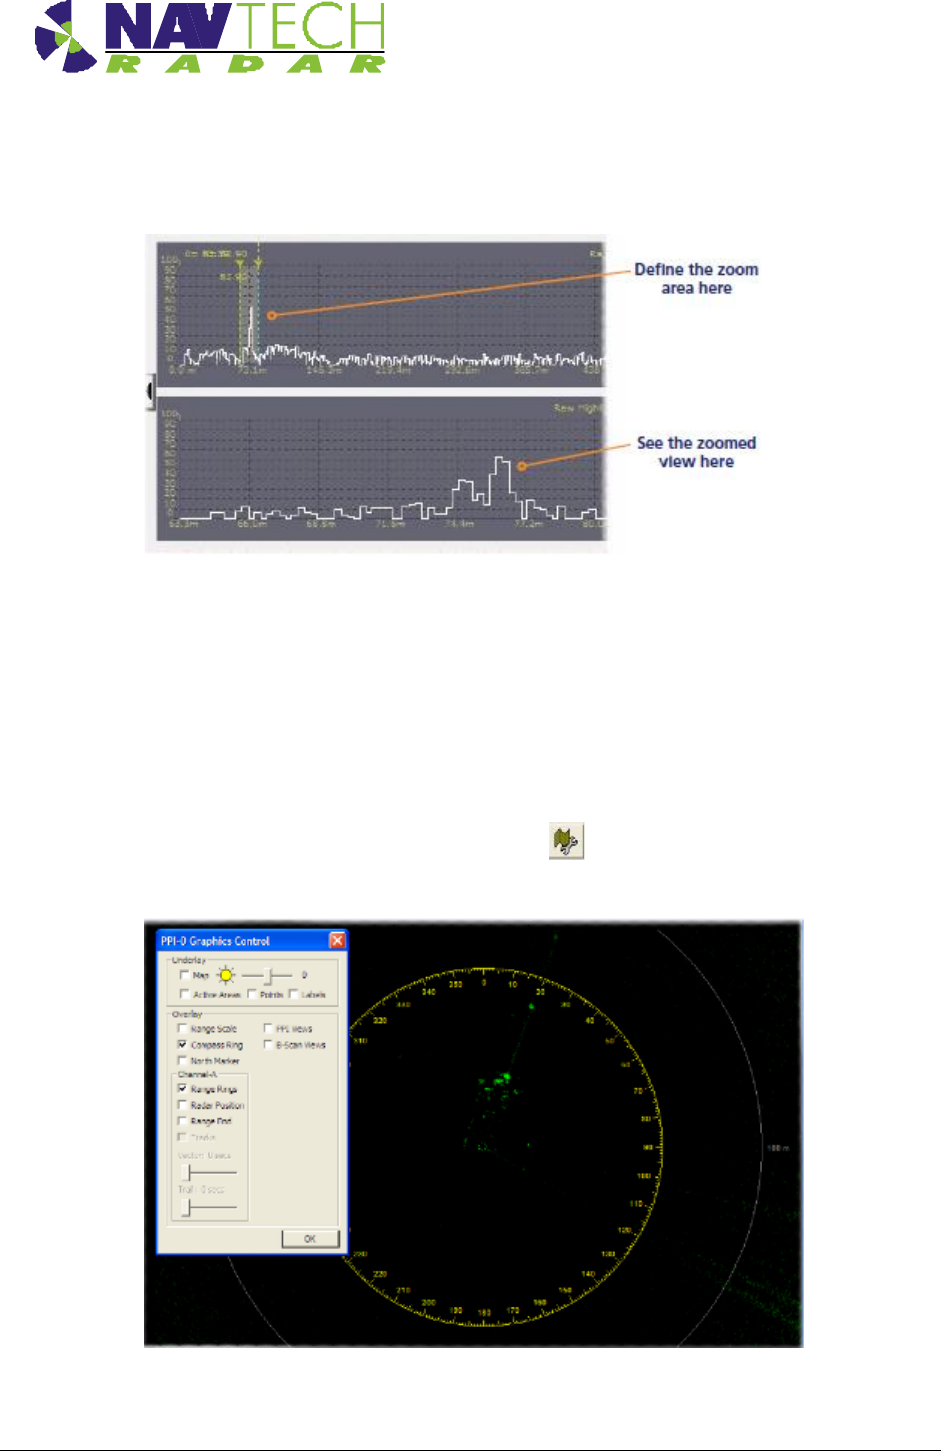Click the PPI-0 Graphics Control title bar
The height and width of the screenshot is (1451, 941).
click(252, 940)
